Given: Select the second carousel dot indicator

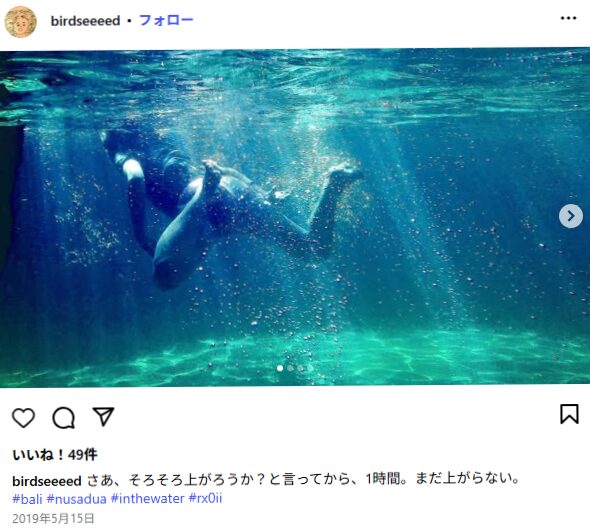Looking at the screenshot, I should pyautogui.click(x=290, y=368).
